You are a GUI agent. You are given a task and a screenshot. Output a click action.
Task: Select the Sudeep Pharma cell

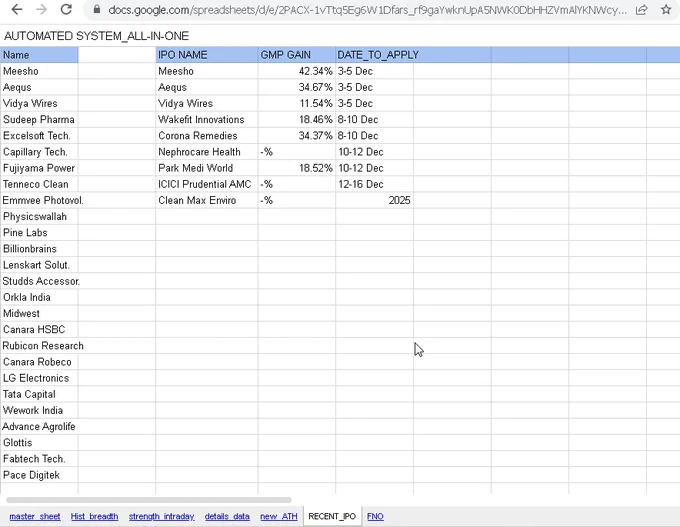[x=39, y=120]
